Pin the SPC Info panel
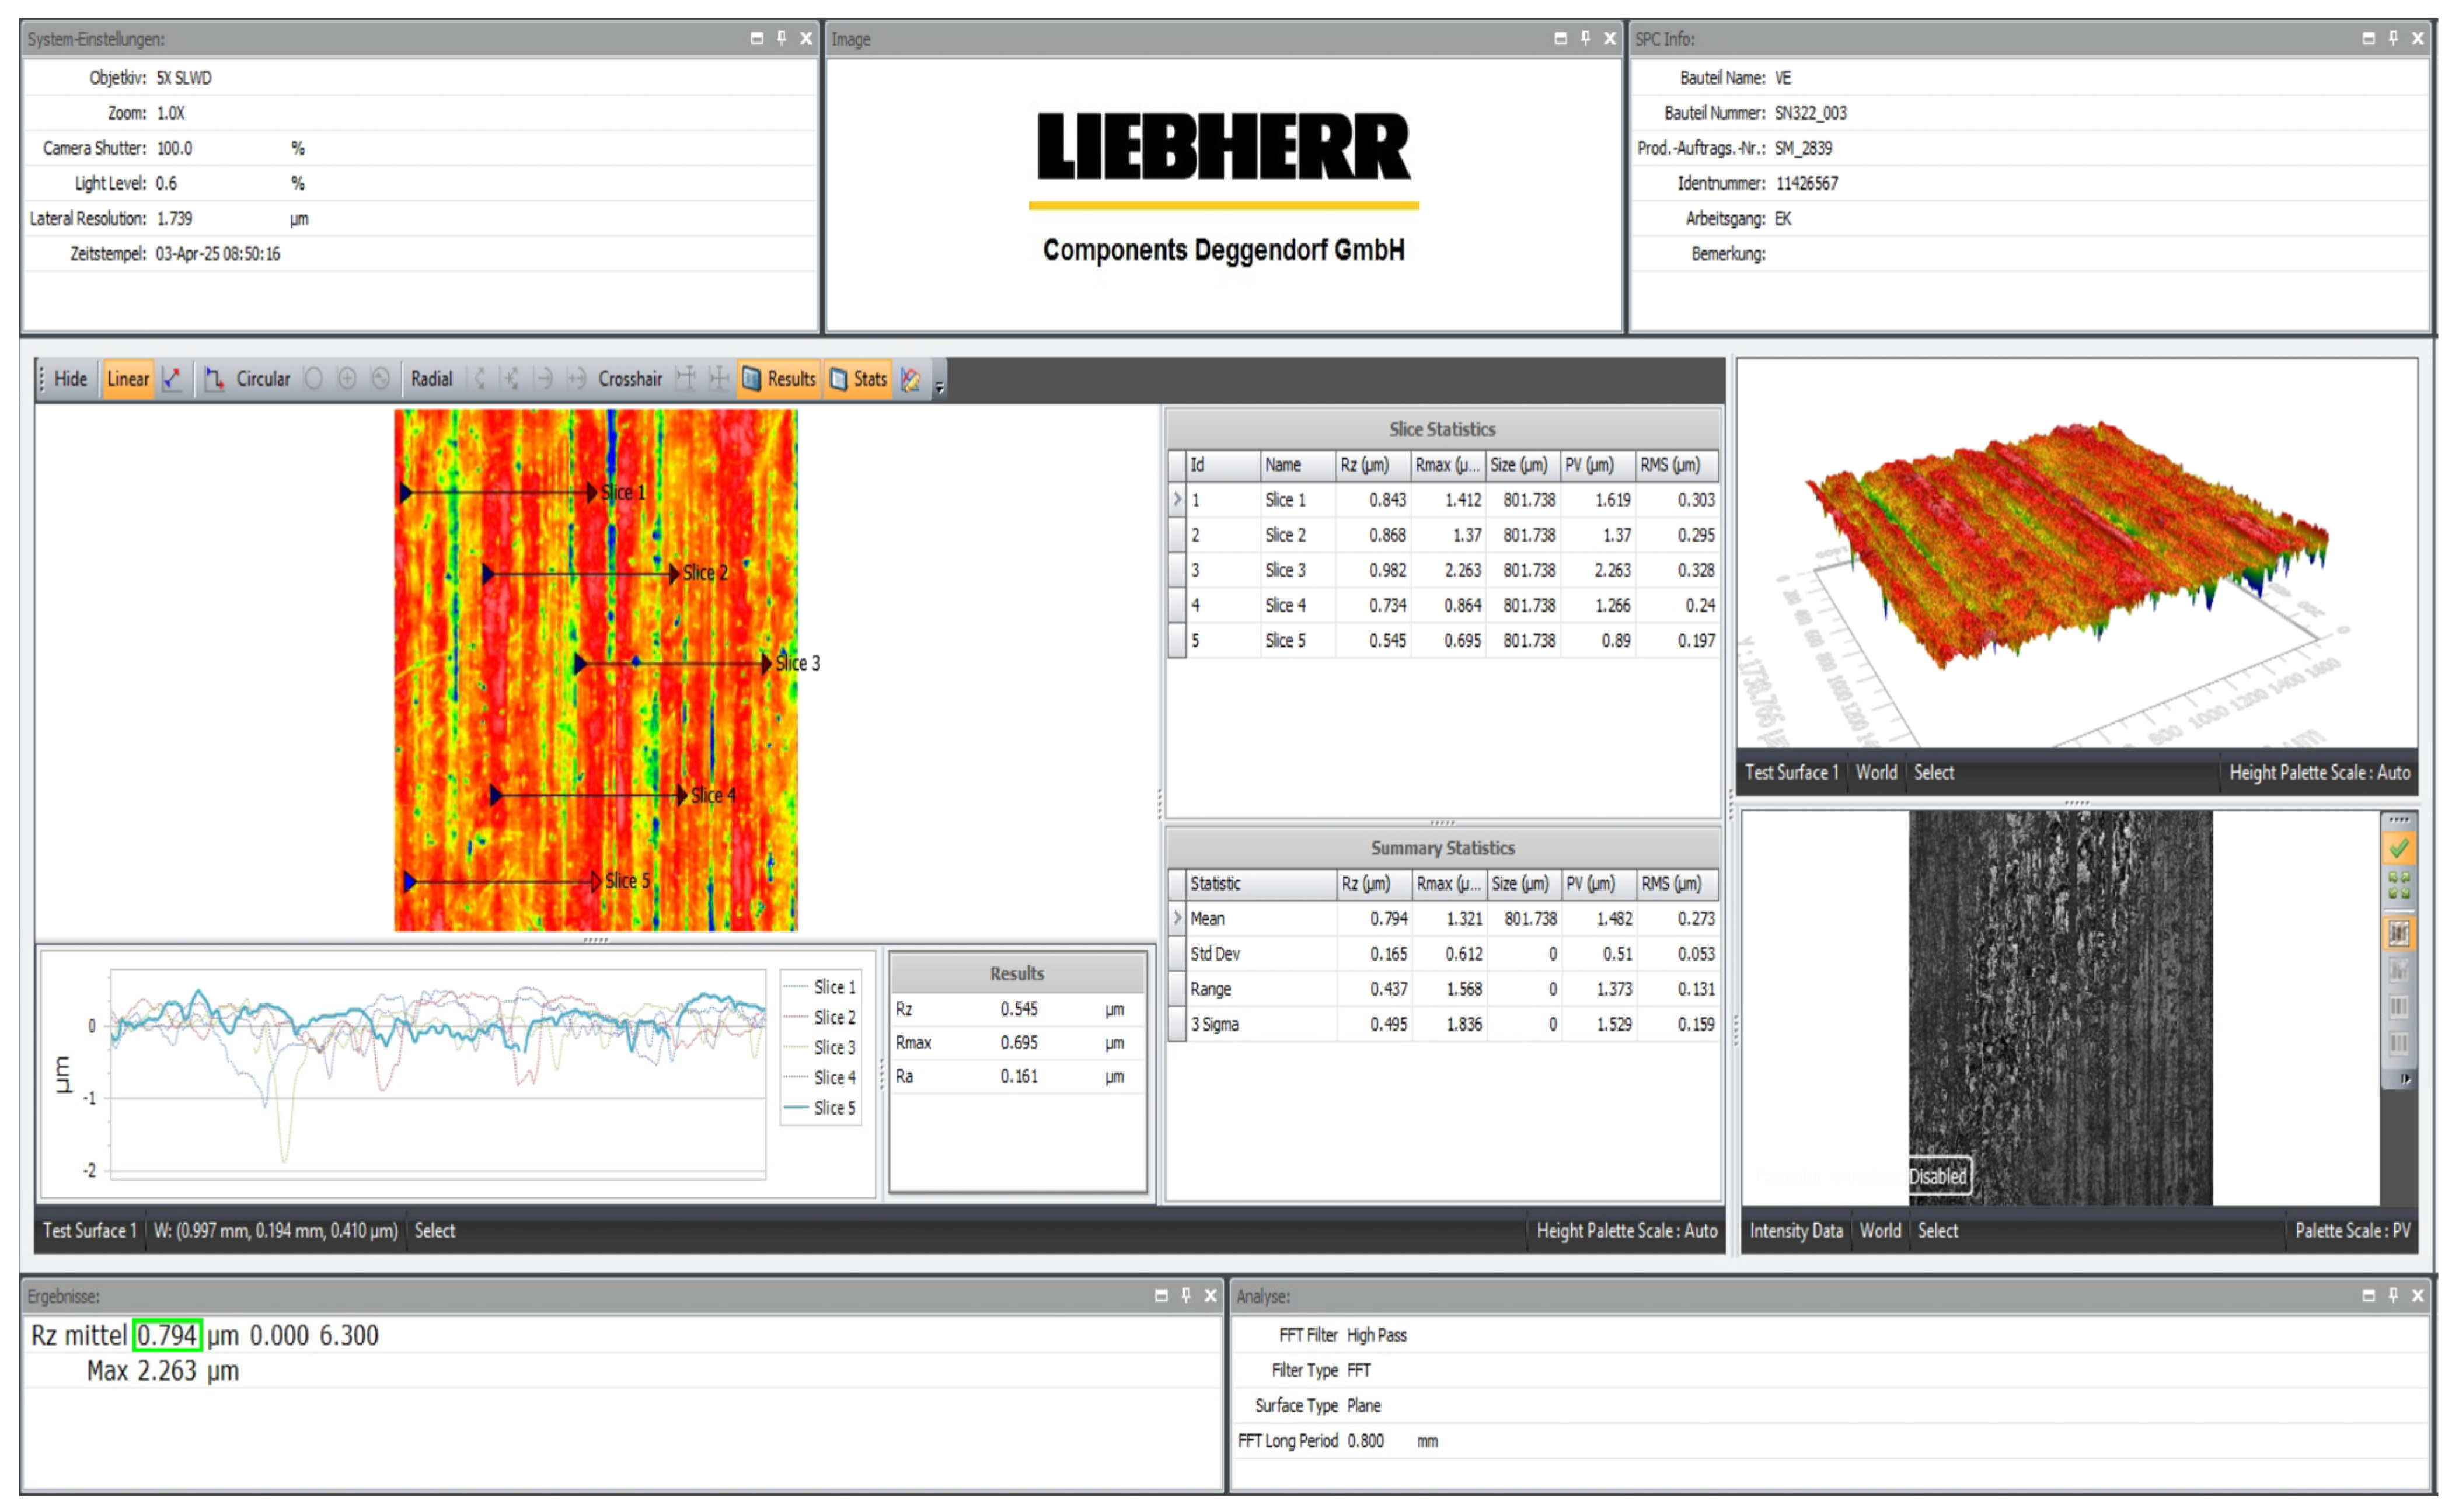This screenshot has width=2452, height=1512. [2394, 38]
